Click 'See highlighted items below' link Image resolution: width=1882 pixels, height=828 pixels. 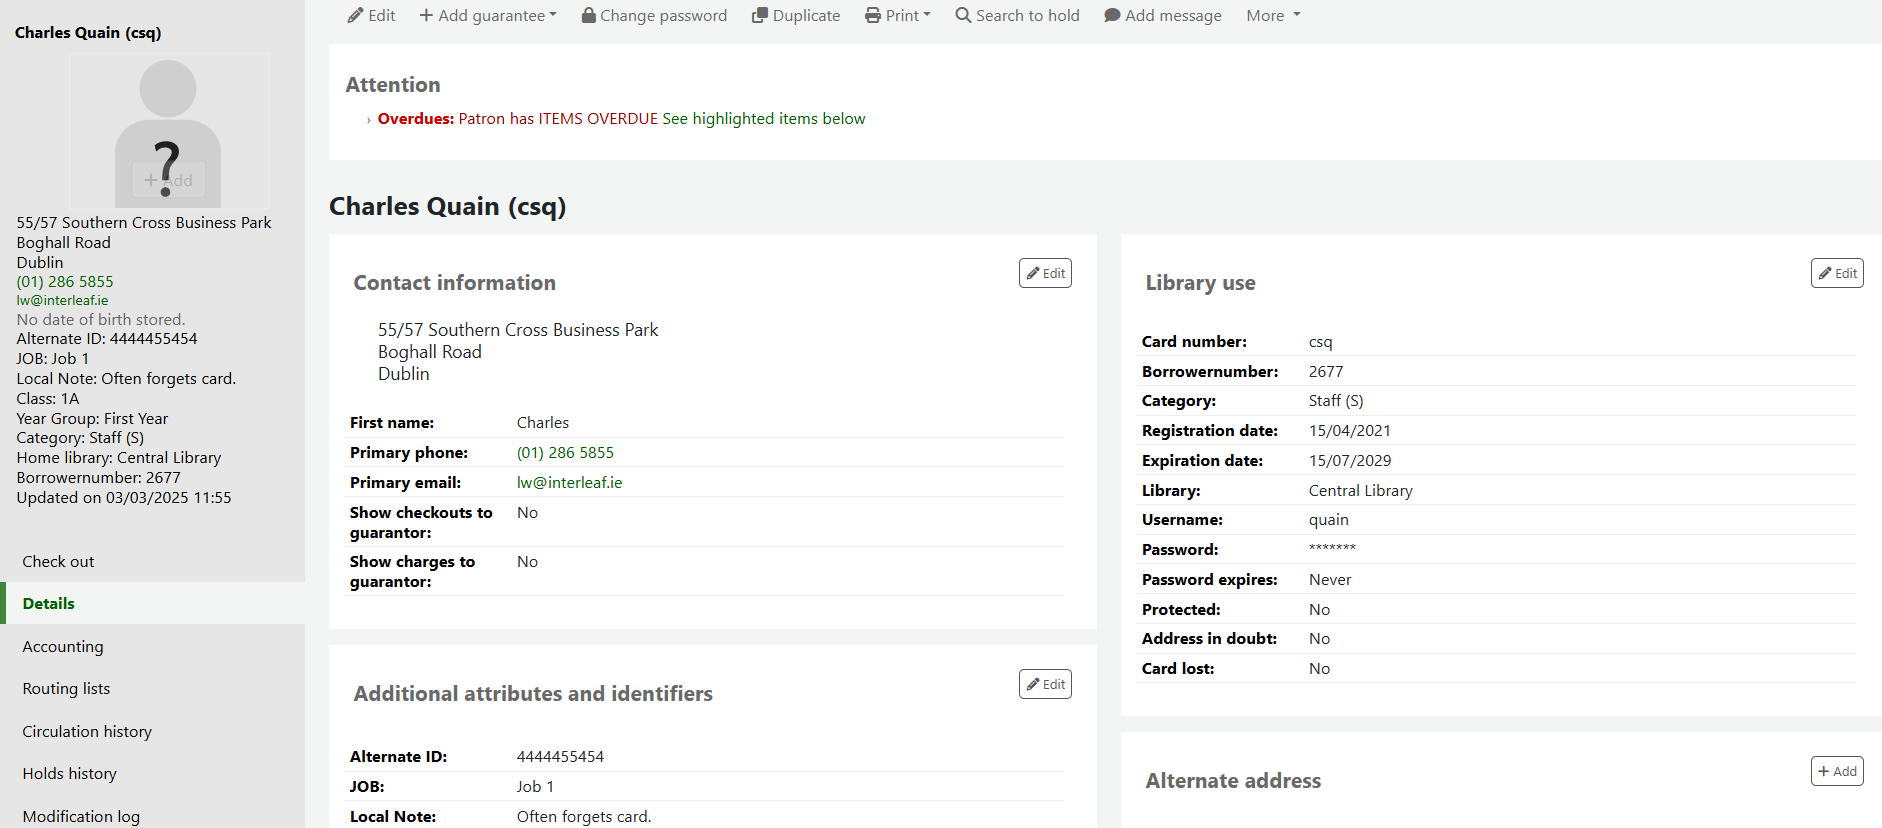[764, 119]
